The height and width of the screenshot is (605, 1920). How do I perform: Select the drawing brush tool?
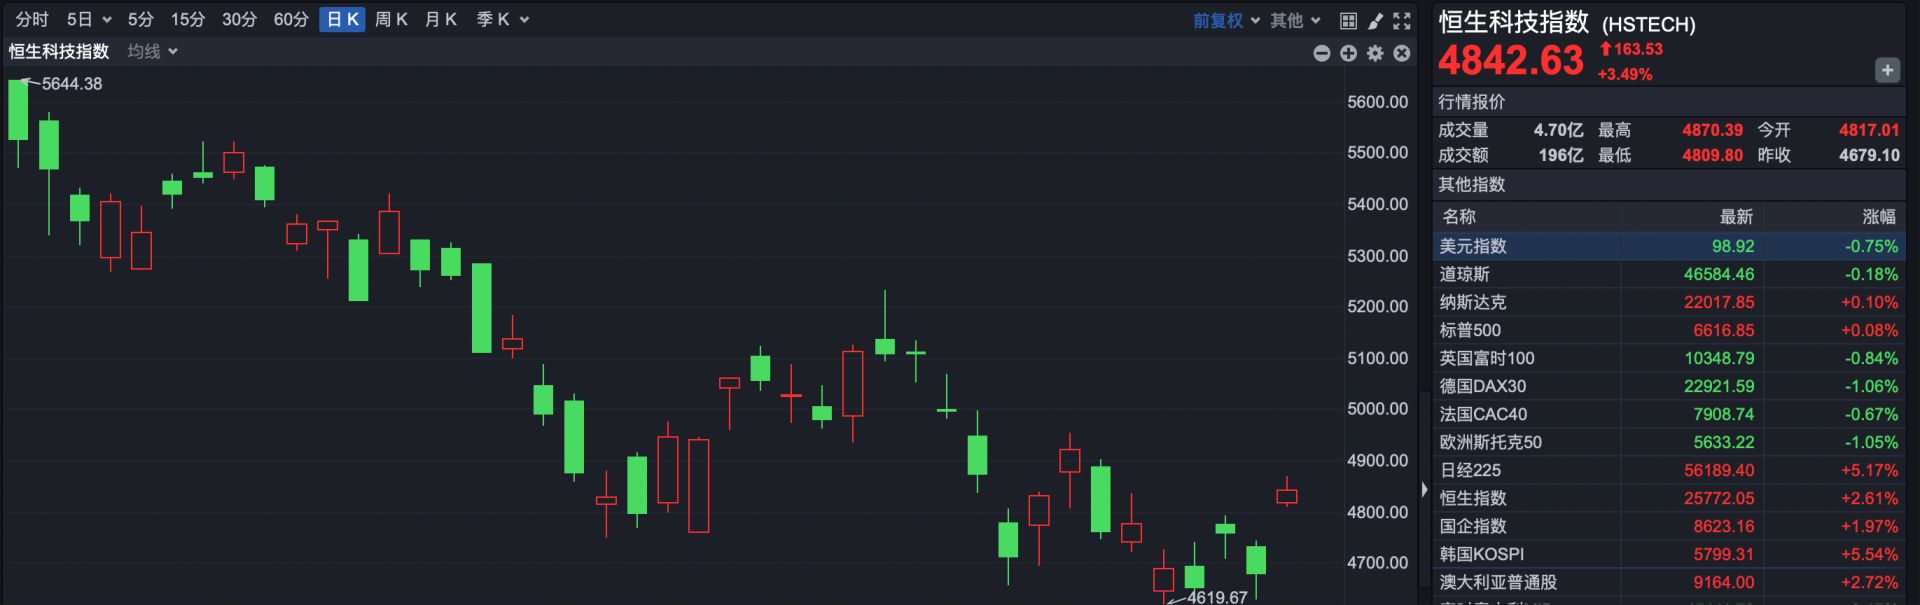[1375, 20]
